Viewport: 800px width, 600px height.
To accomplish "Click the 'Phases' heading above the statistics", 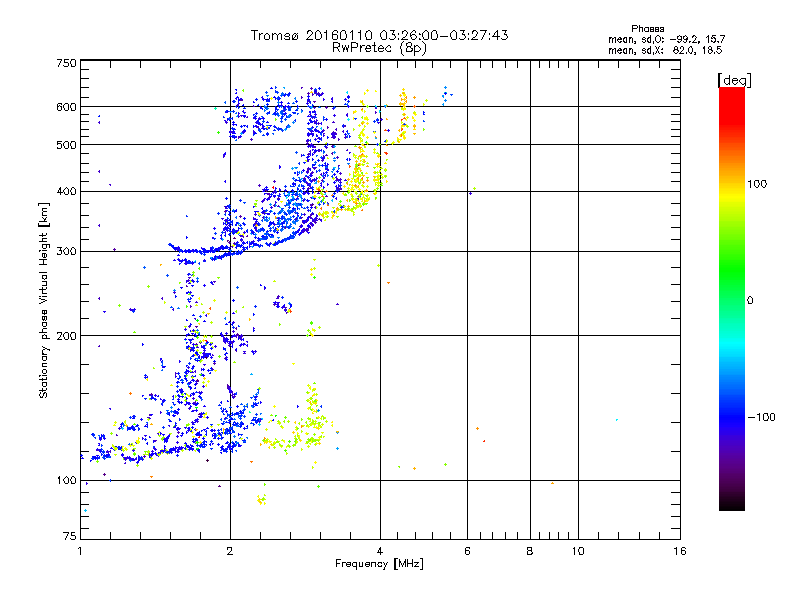I will click(x=647, y=29).
